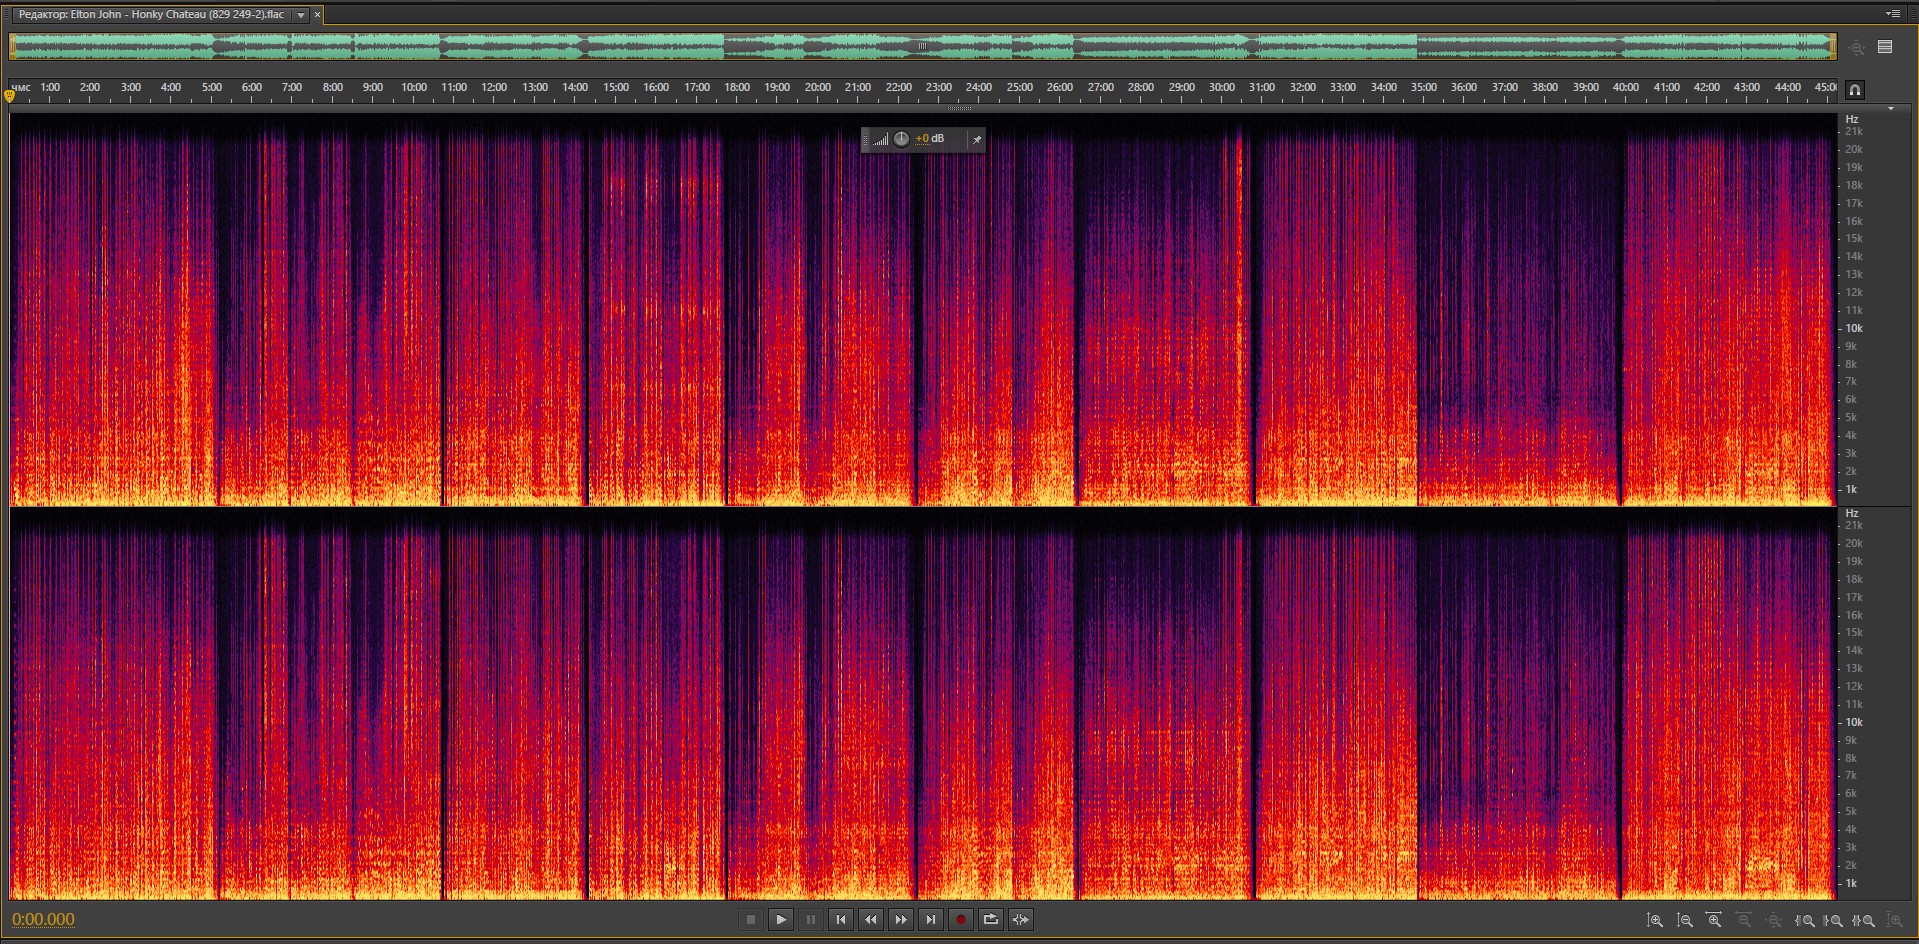The height and width of the screenshot is (944, 1919).
Task: Click the red Record button
Action: (x=961, y=920)
